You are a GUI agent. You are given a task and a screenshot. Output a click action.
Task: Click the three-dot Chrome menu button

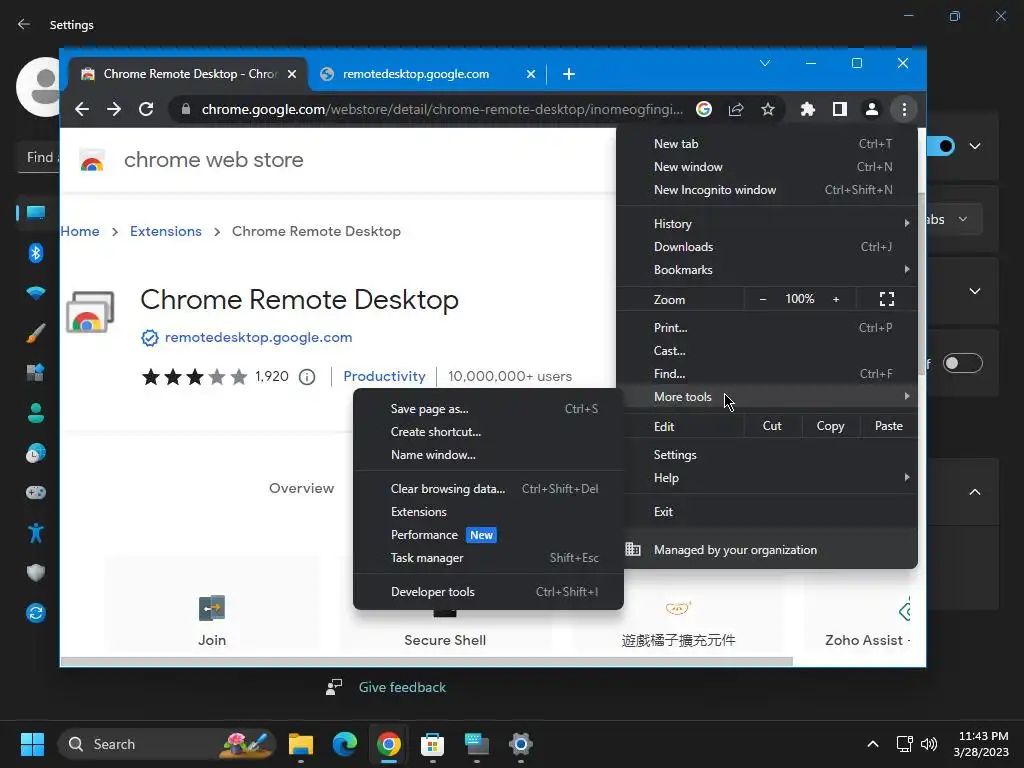(904, 109)
